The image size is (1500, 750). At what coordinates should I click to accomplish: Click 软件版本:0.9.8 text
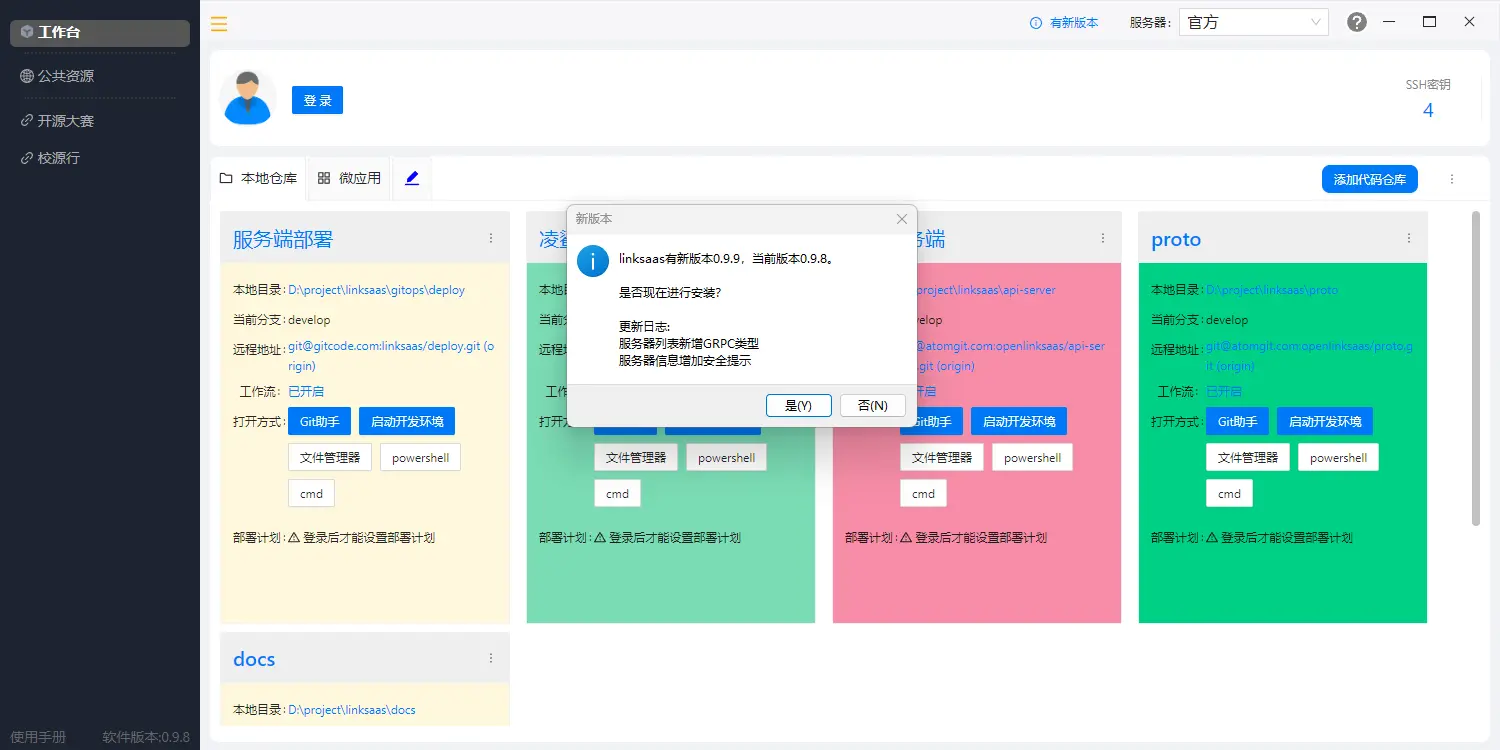pyautogui.click(x=146, y=737)
